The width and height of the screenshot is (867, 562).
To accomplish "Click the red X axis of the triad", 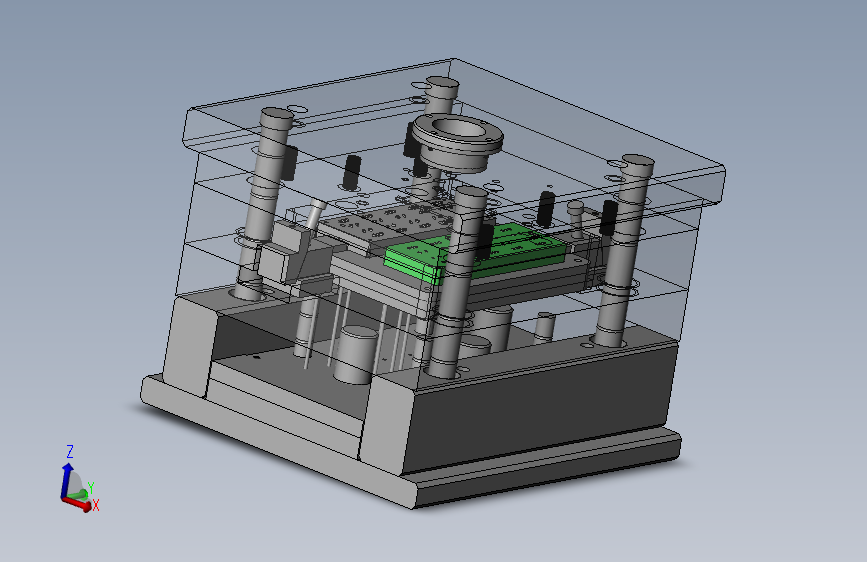I will click(77, 504).
